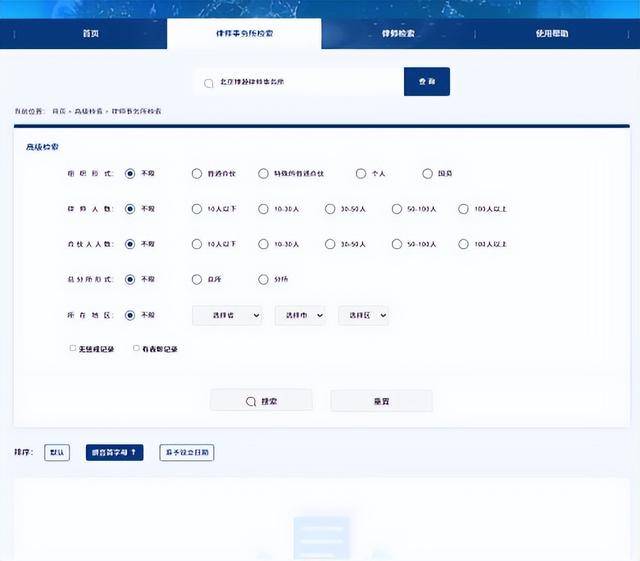Click the 重置 reset button
This screenshot has width=640, height=561.
coord(381,401)
